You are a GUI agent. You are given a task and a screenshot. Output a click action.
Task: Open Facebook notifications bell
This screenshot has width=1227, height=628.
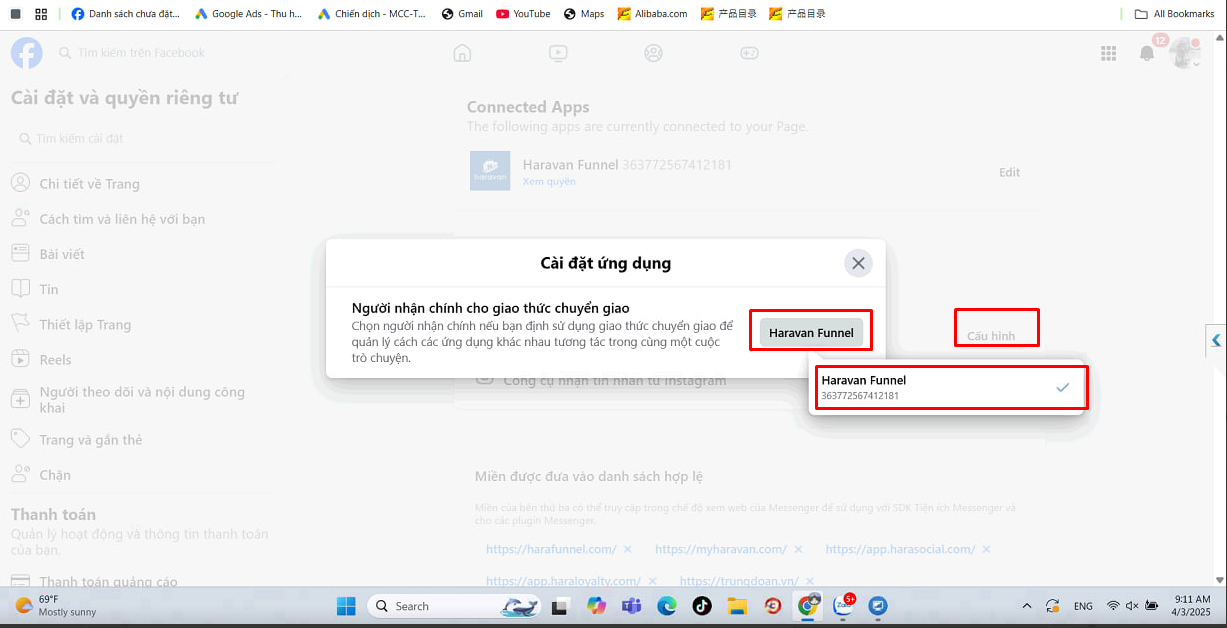coord(1147,53)
